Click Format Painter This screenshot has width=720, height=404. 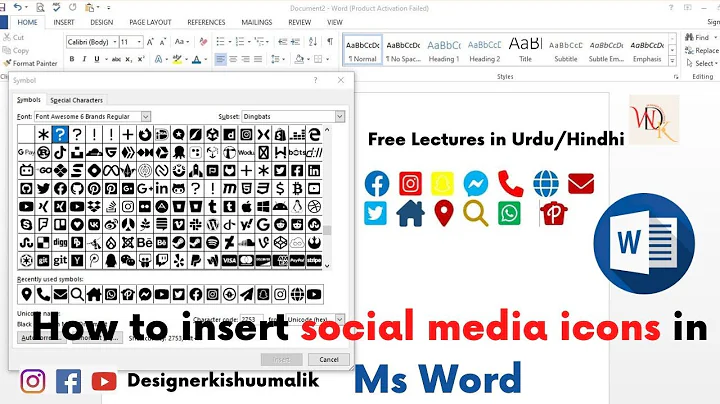(30, 63)
